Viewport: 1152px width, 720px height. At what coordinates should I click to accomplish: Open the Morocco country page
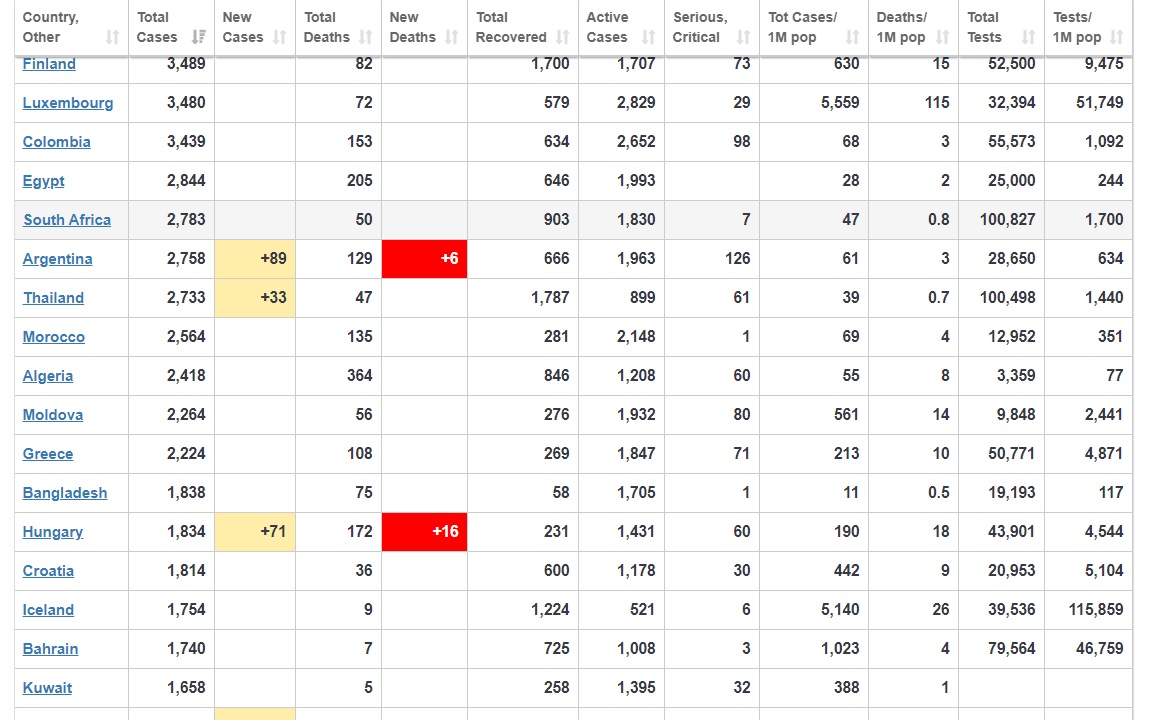point(54,336)
